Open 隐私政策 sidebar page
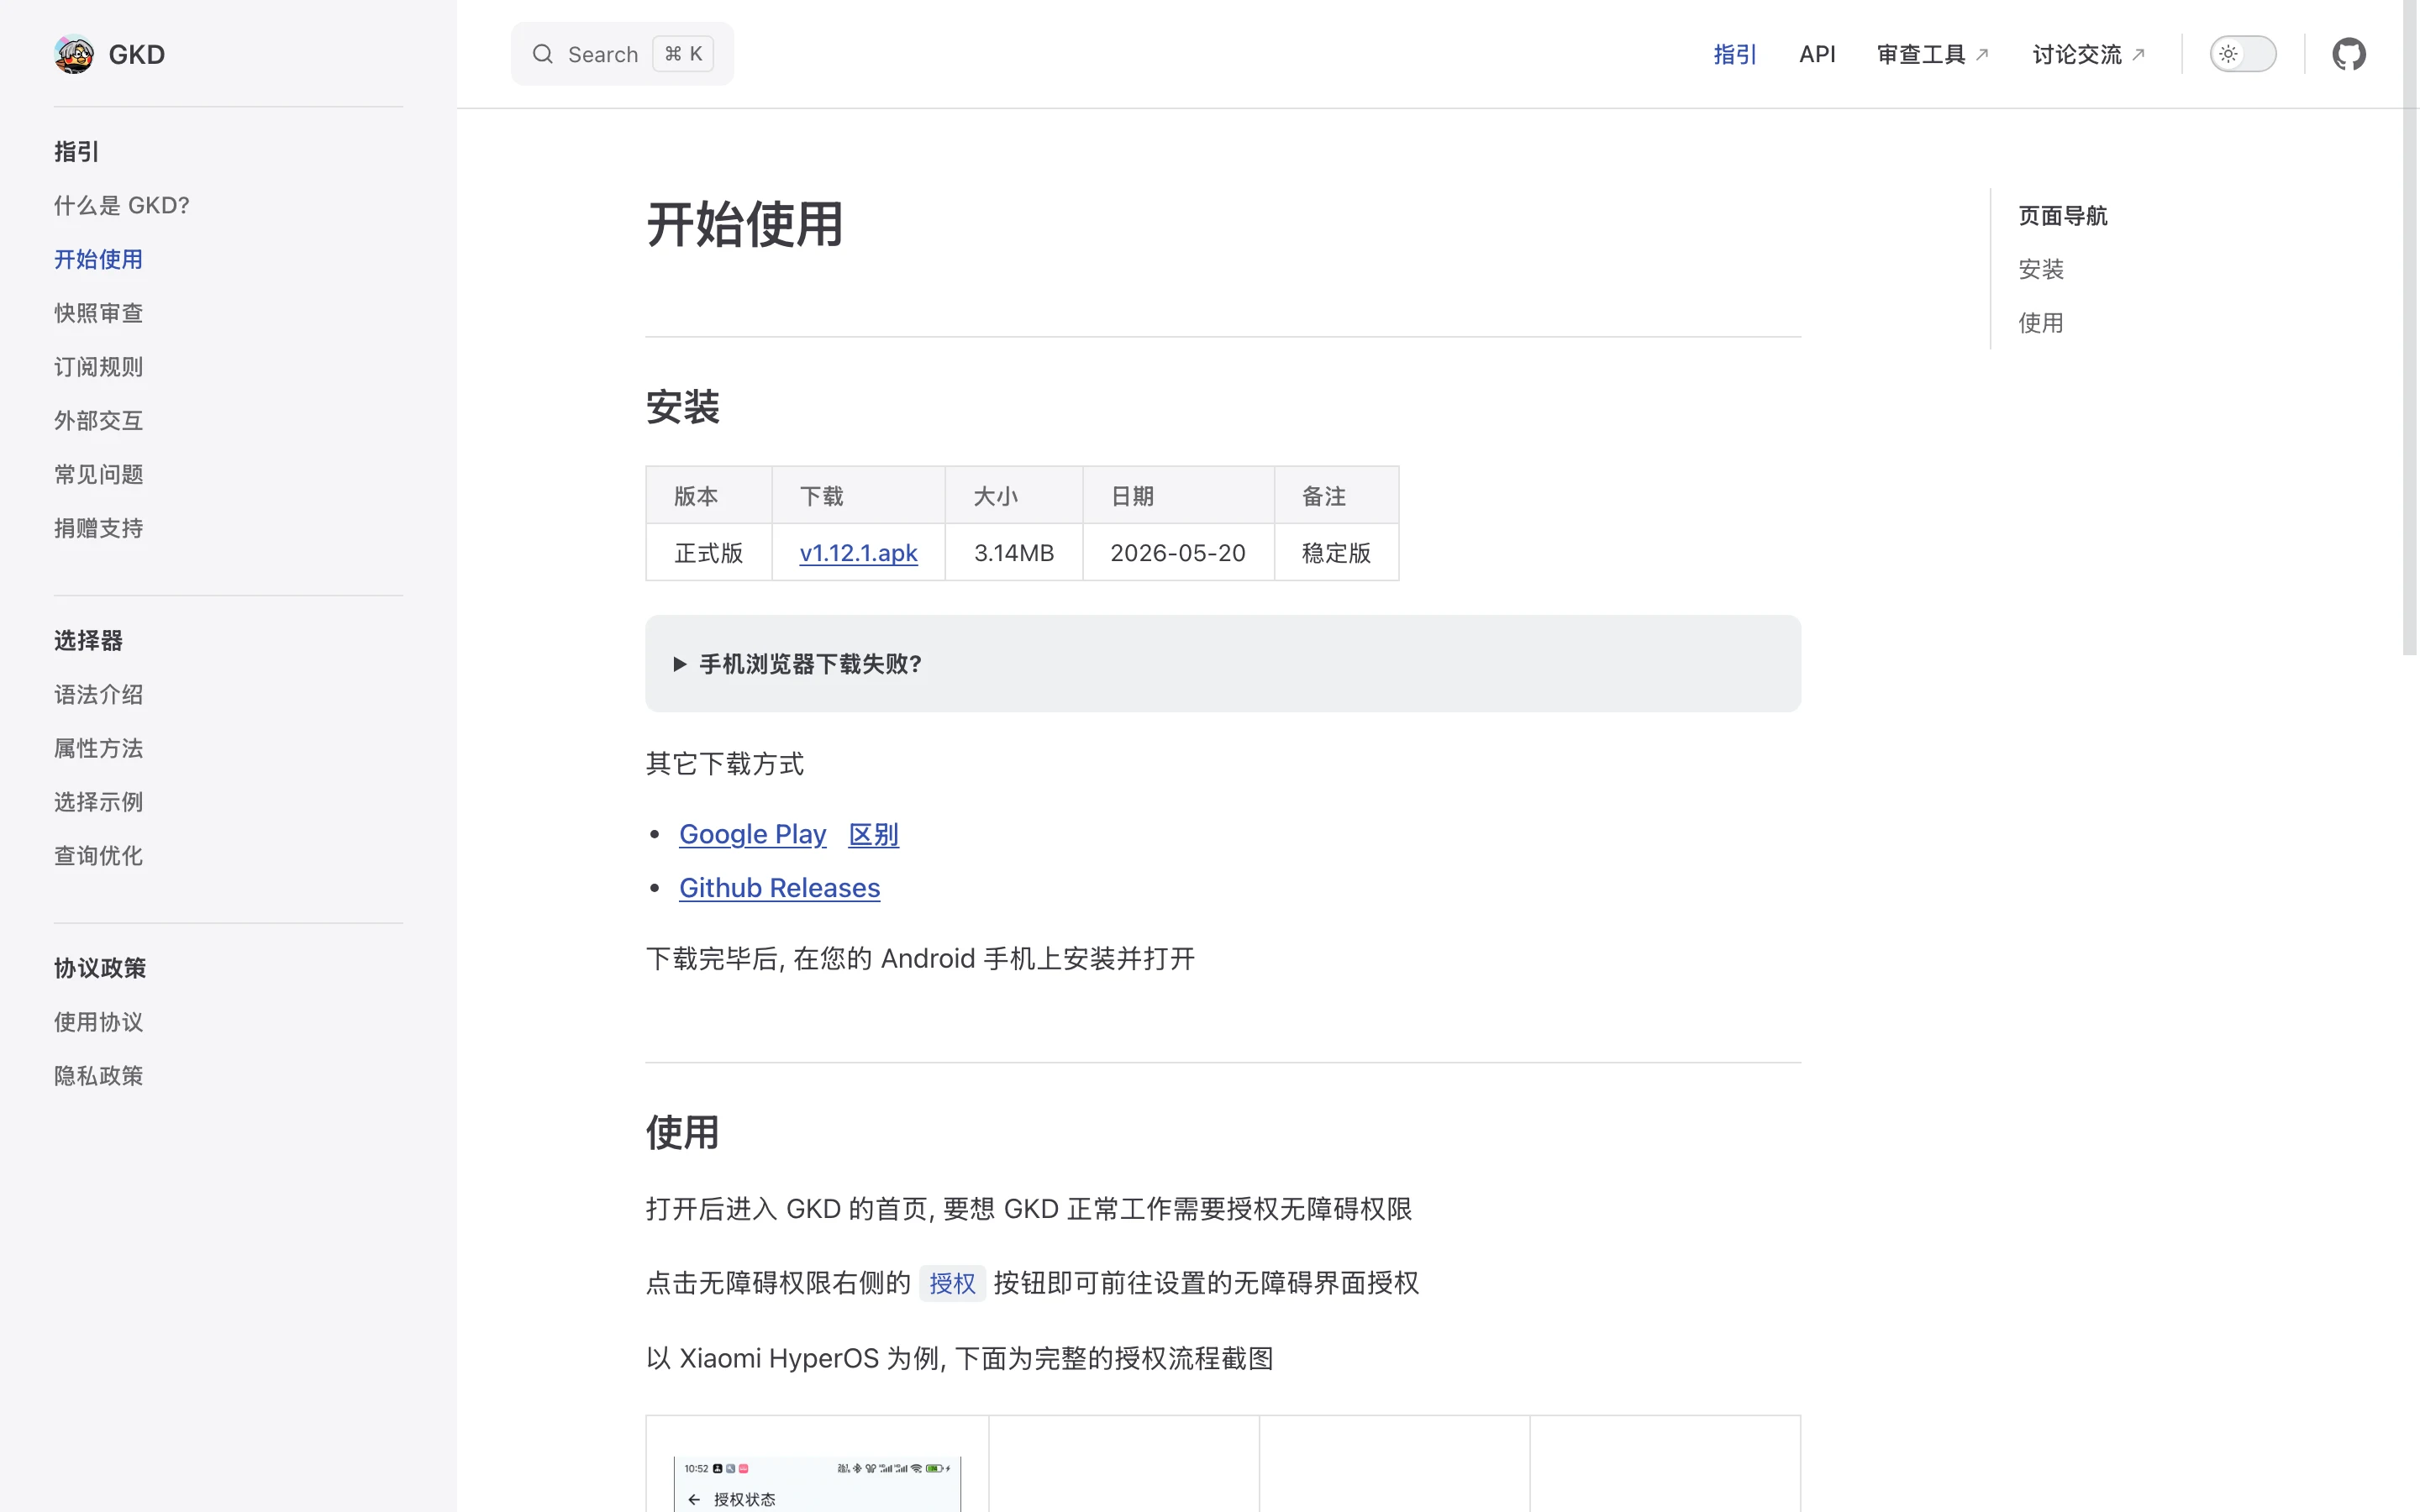This screenshot has width=2420, height=1512. tap(98, 1076)
